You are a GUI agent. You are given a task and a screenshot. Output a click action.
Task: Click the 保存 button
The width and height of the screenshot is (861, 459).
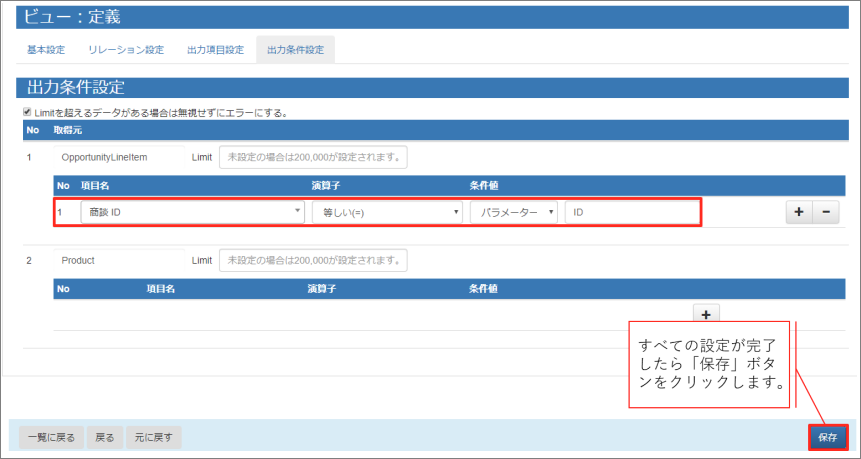(828, 437)
